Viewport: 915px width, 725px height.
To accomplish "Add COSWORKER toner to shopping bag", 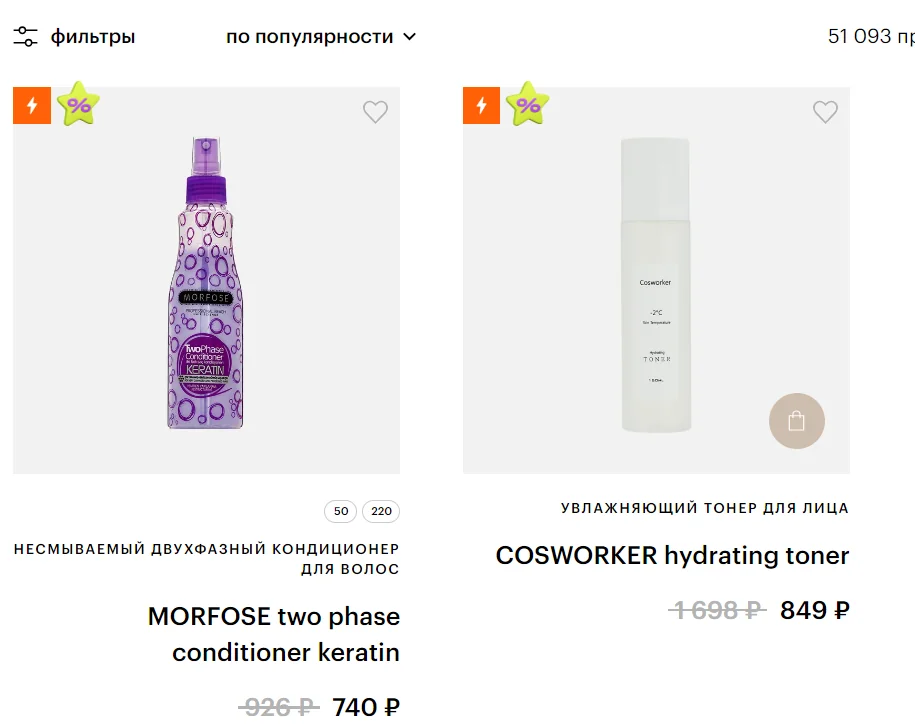I will (797, 421).
